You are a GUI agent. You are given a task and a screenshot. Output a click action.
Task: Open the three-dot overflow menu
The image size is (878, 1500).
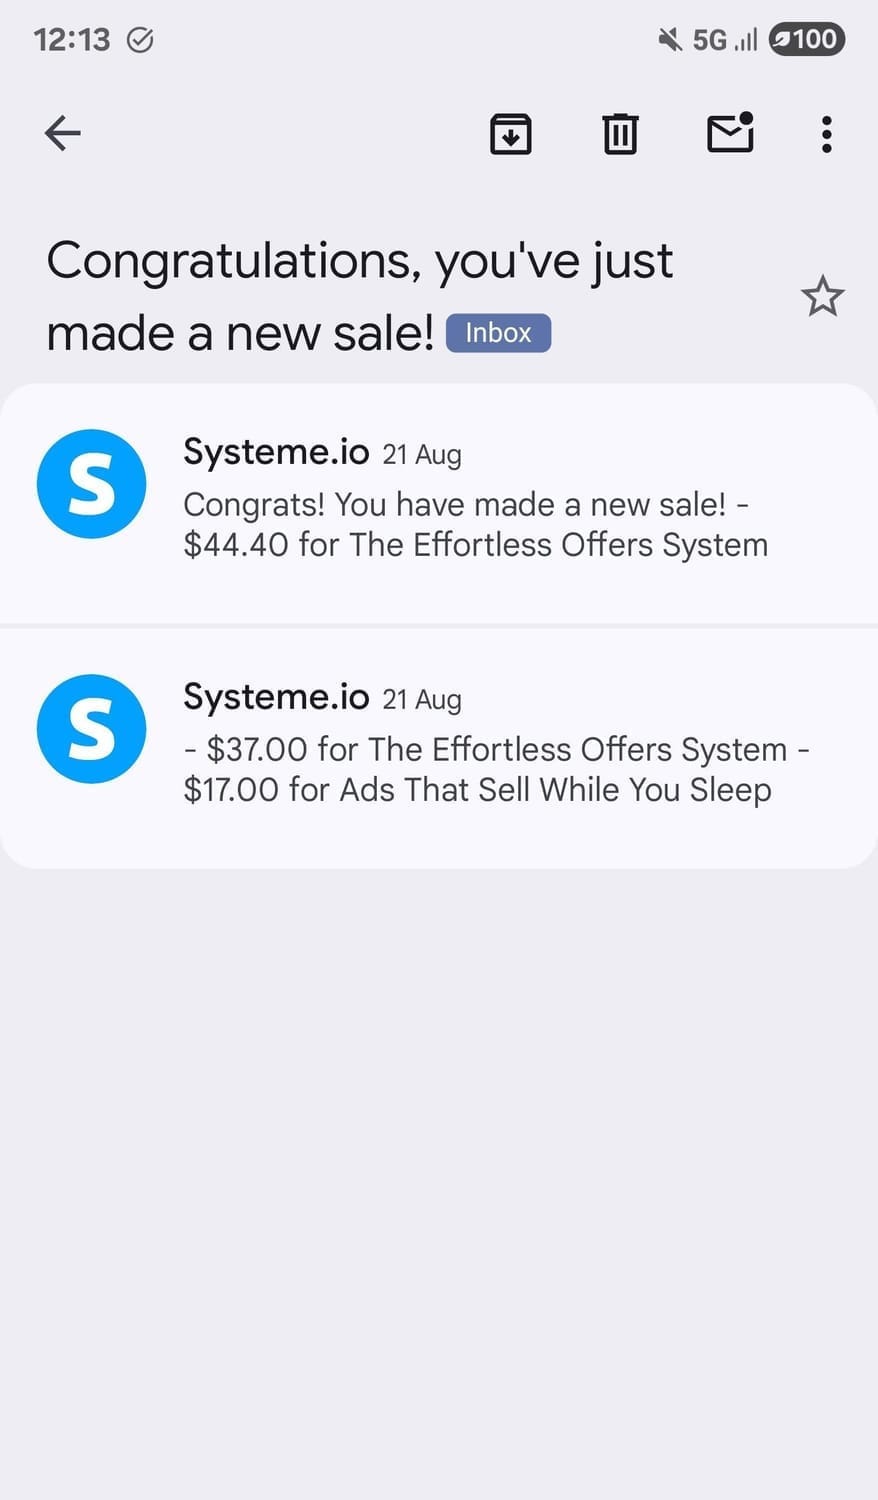point(826,134)
